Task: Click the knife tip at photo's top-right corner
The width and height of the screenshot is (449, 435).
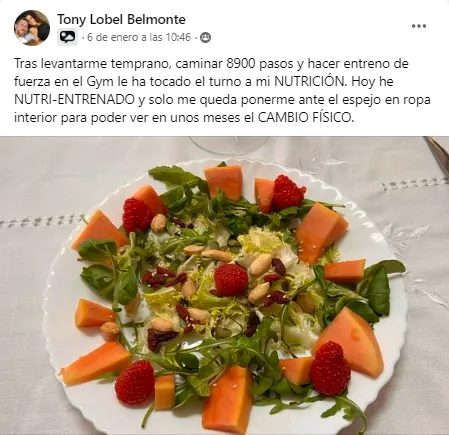Action: [437, 155]
